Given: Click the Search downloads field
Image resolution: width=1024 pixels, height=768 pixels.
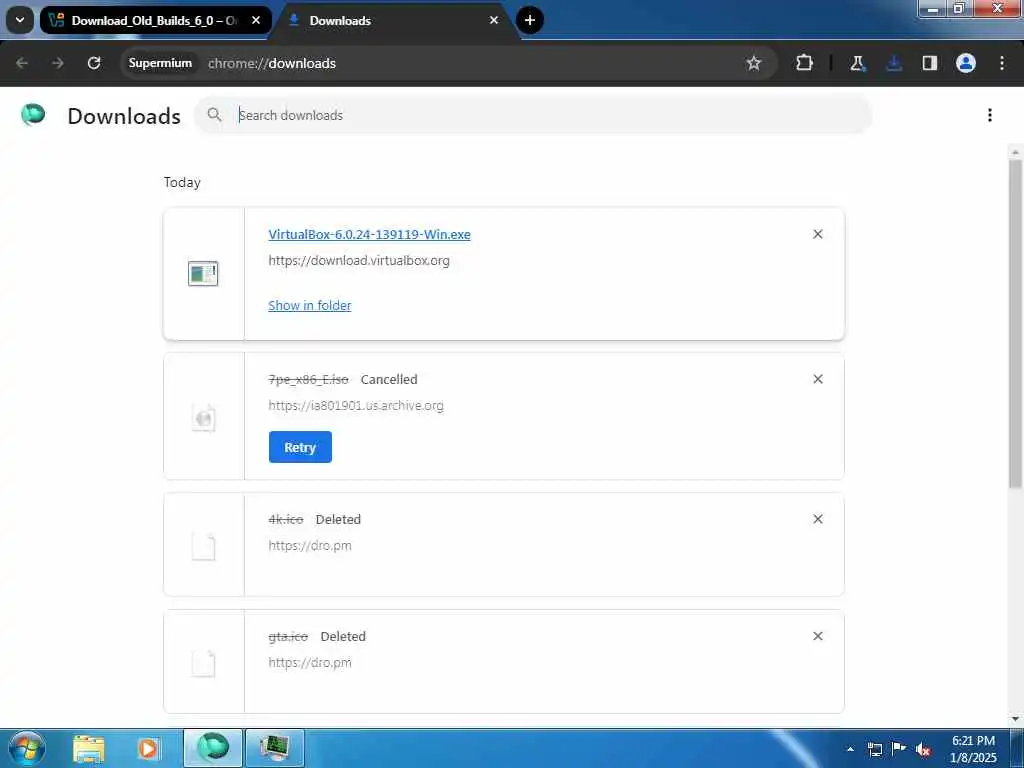Looking at the screenshot, I should 533,115.
